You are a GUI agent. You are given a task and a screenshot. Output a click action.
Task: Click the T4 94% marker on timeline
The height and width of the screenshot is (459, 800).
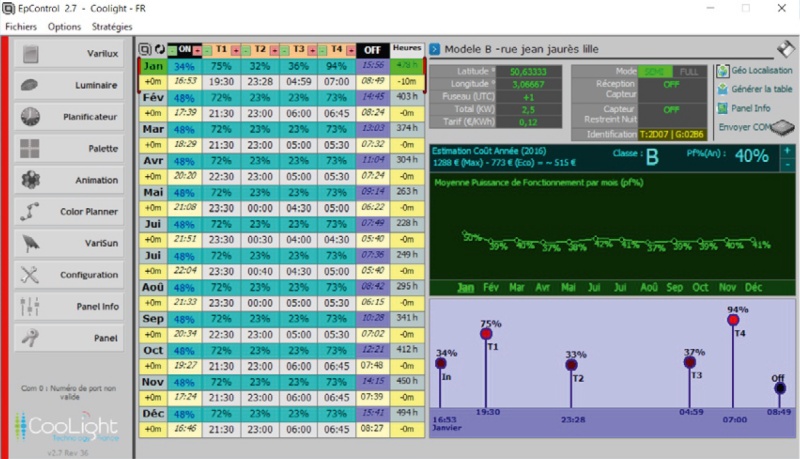733,320
